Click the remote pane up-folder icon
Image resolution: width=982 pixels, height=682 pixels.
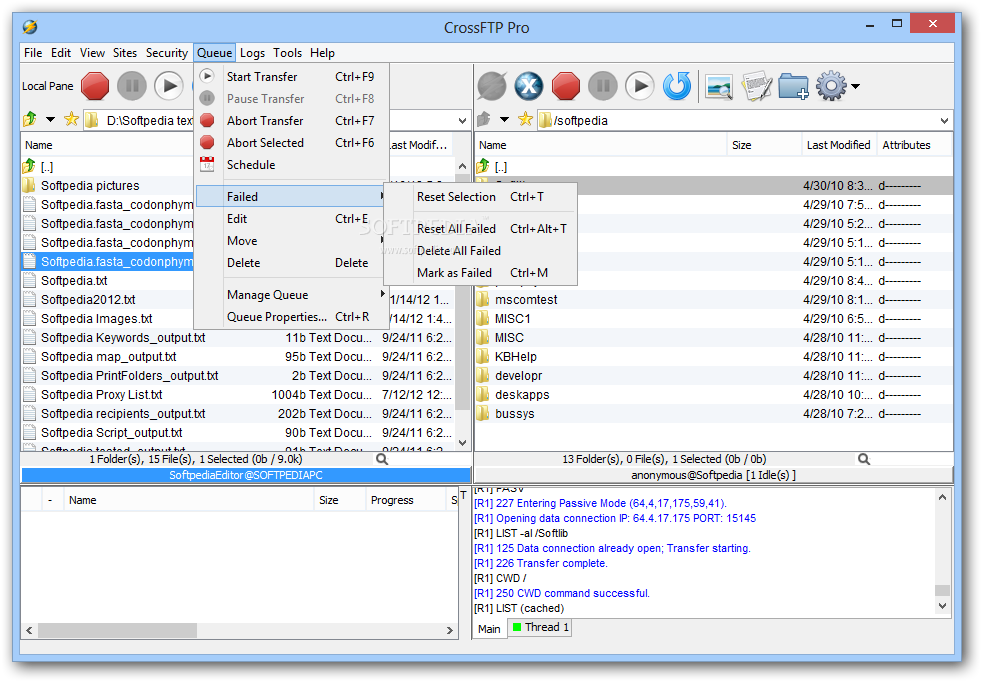[483, 119]
